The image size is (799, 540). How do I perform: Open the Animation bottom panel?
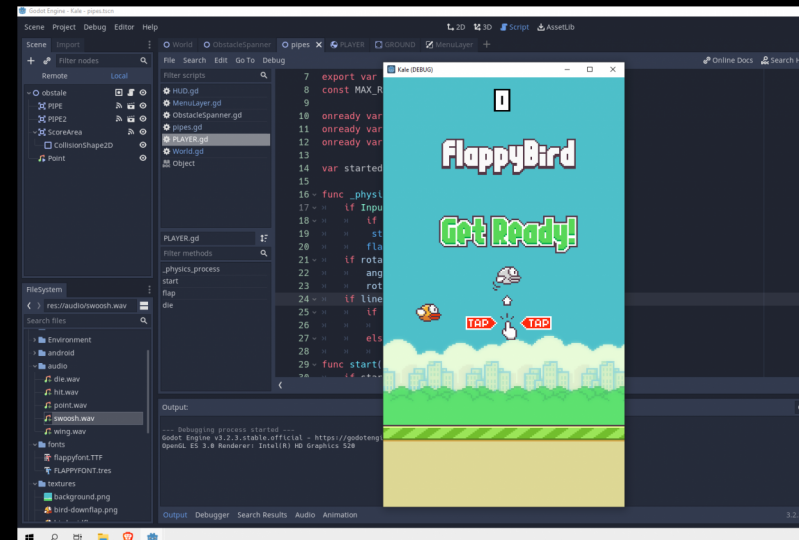click(x=340, y=515)
